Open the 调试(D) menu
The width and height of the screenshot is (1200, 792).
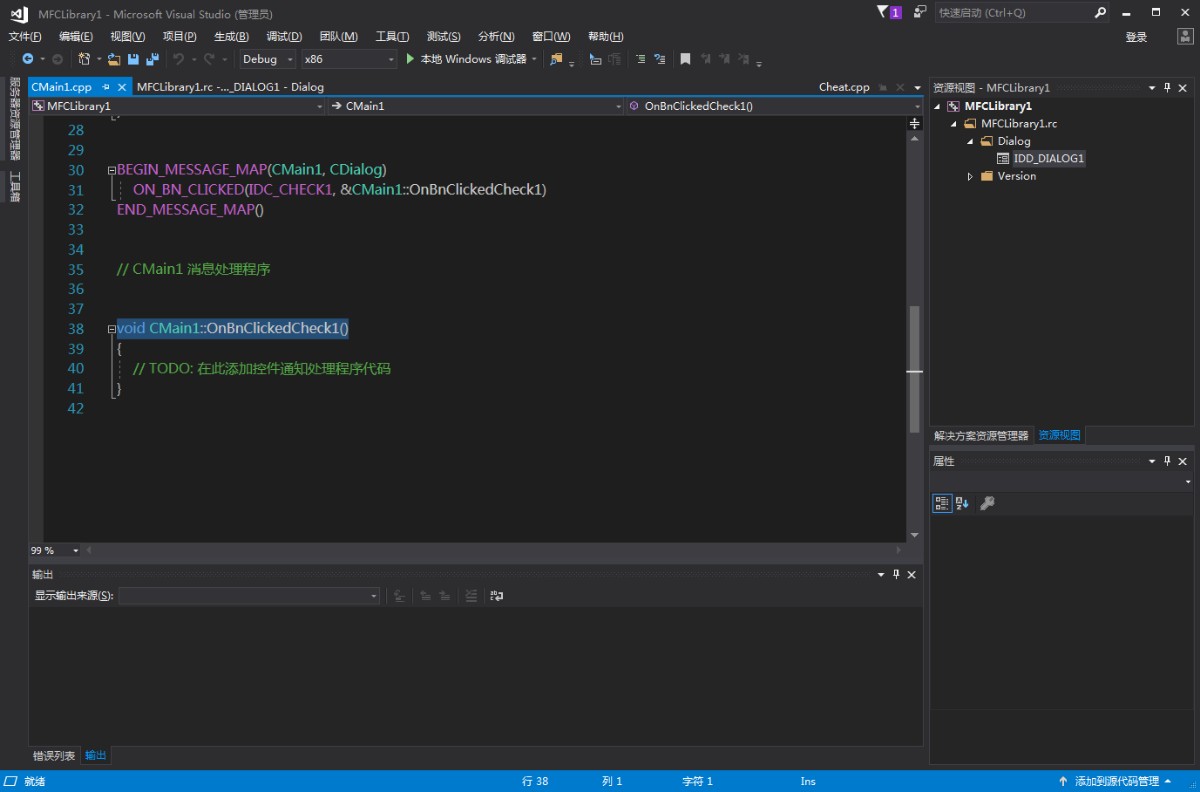point(284,36)
